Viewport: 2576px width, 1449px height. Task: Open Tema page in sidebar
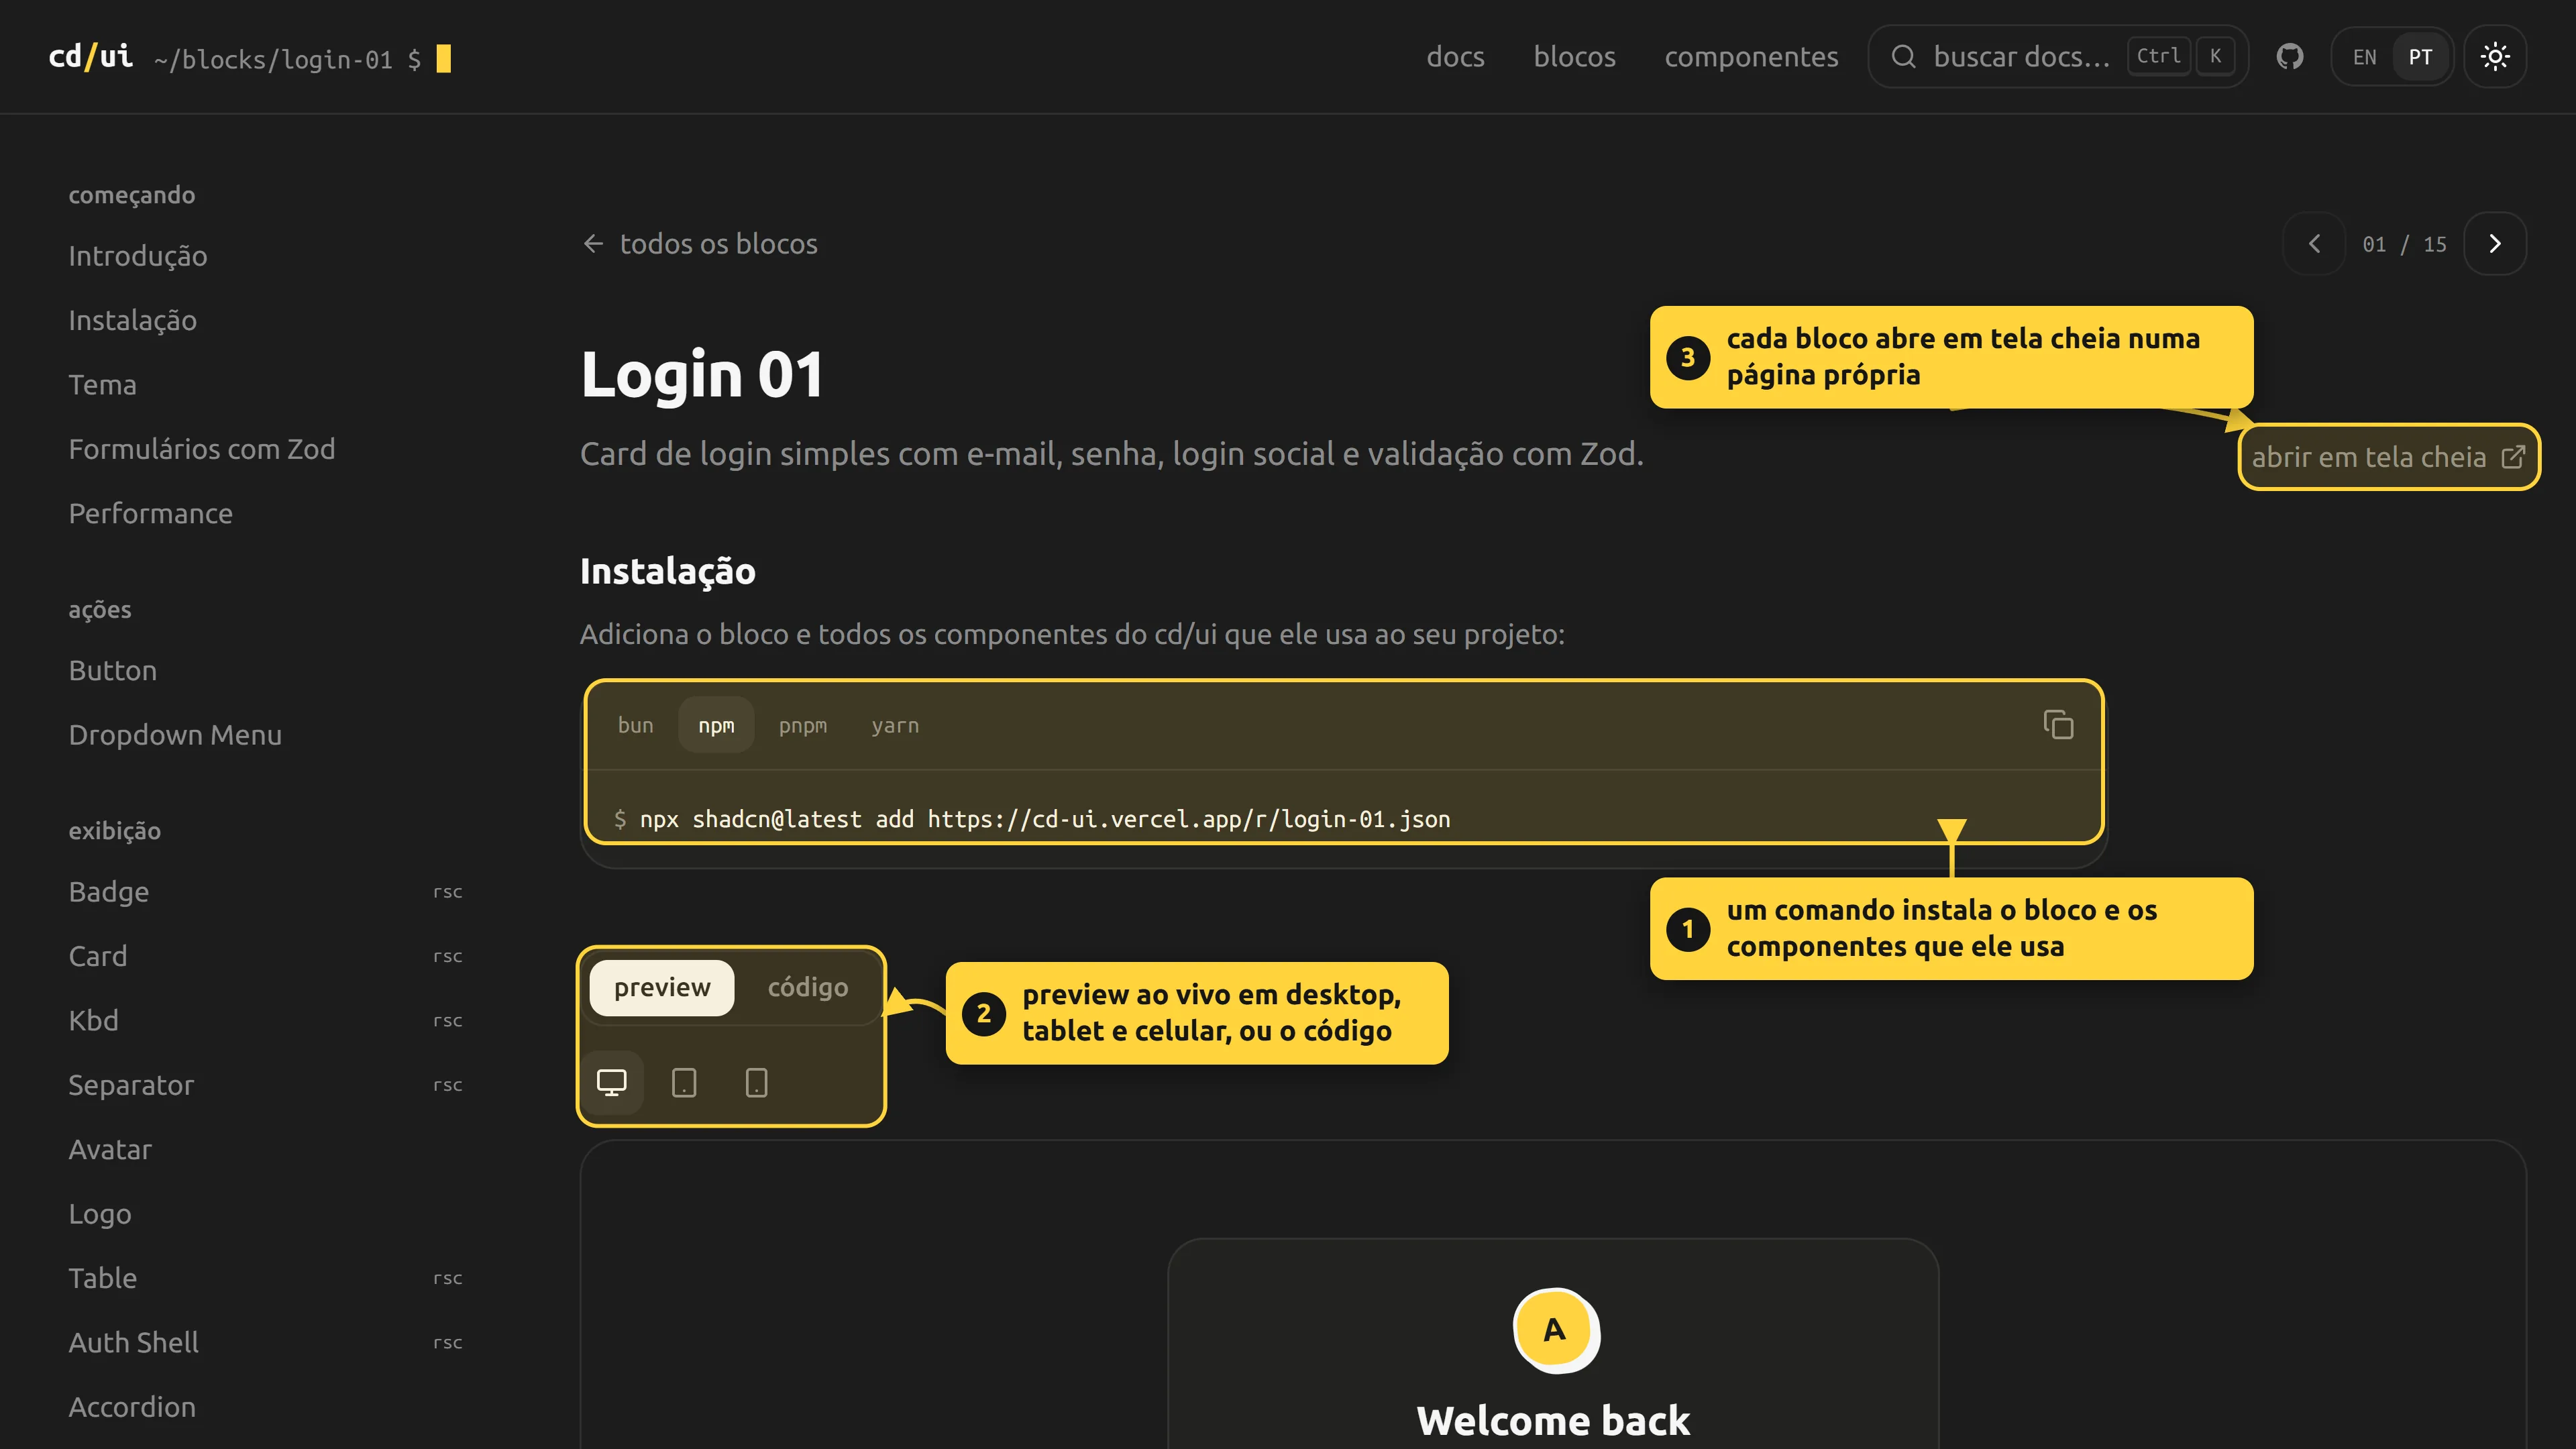click(103, 385)
